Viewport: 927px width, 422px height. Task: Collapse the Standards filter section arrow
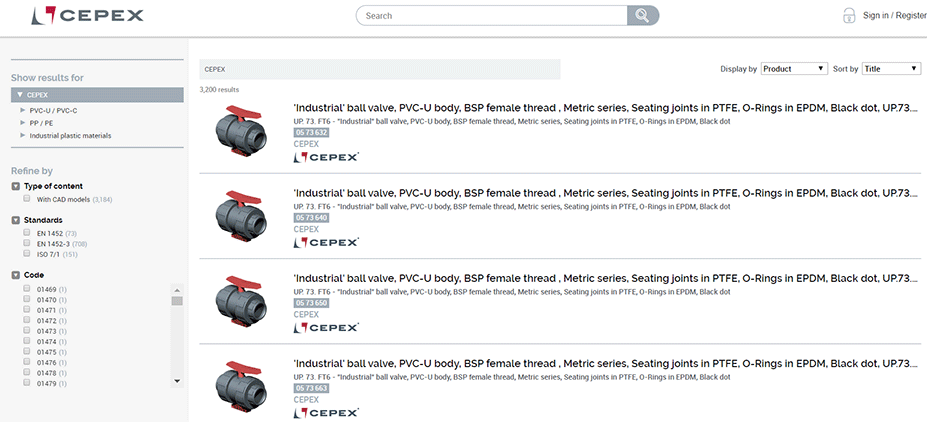[16, 220]
